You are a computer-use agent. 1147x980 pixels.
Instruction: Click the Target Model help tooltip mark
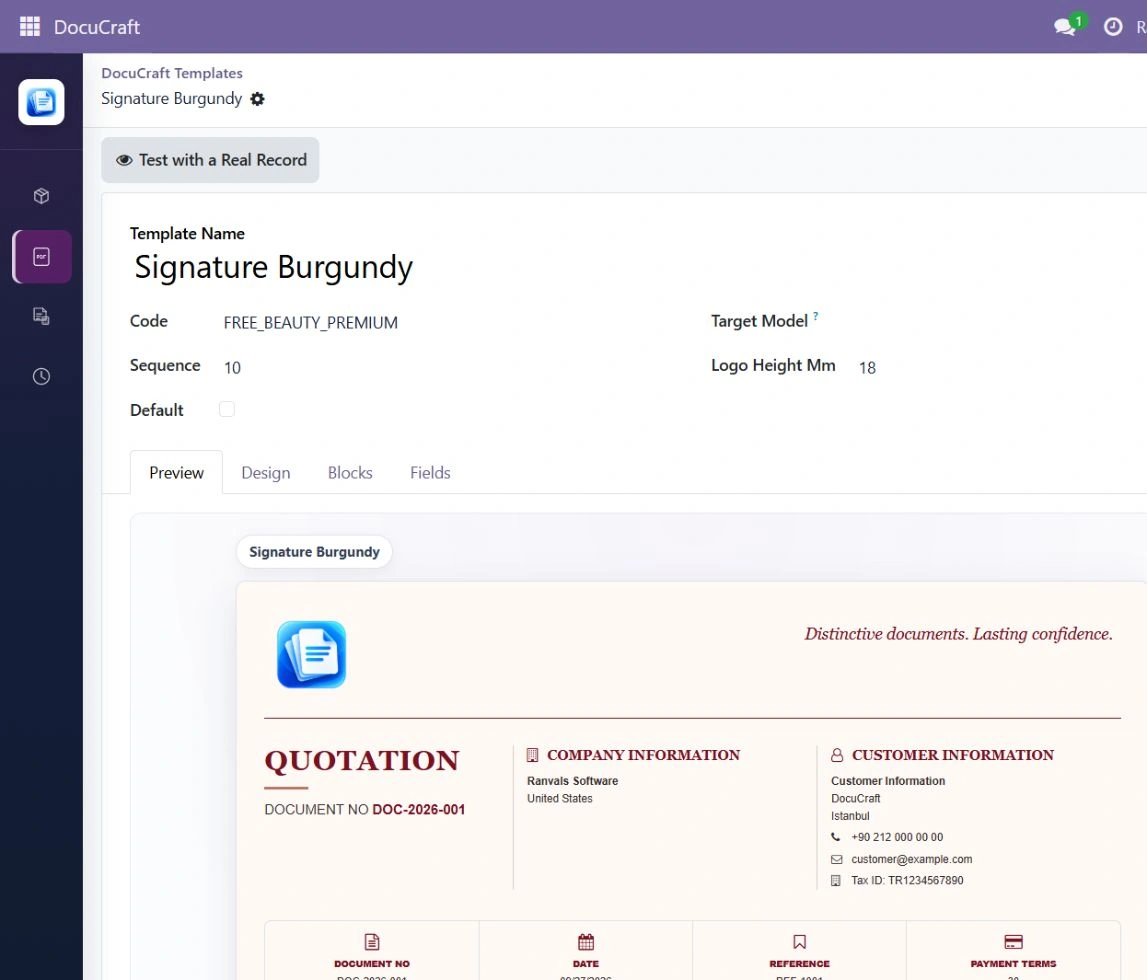click(x=816, y=315)
